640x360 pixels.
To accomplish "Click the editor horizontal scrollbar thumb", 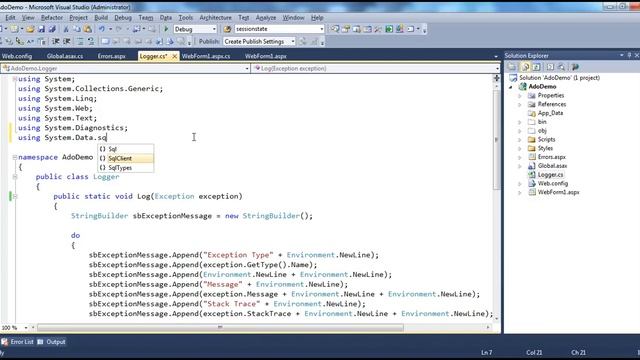I will pyautogui.click(x=220, y=327).
